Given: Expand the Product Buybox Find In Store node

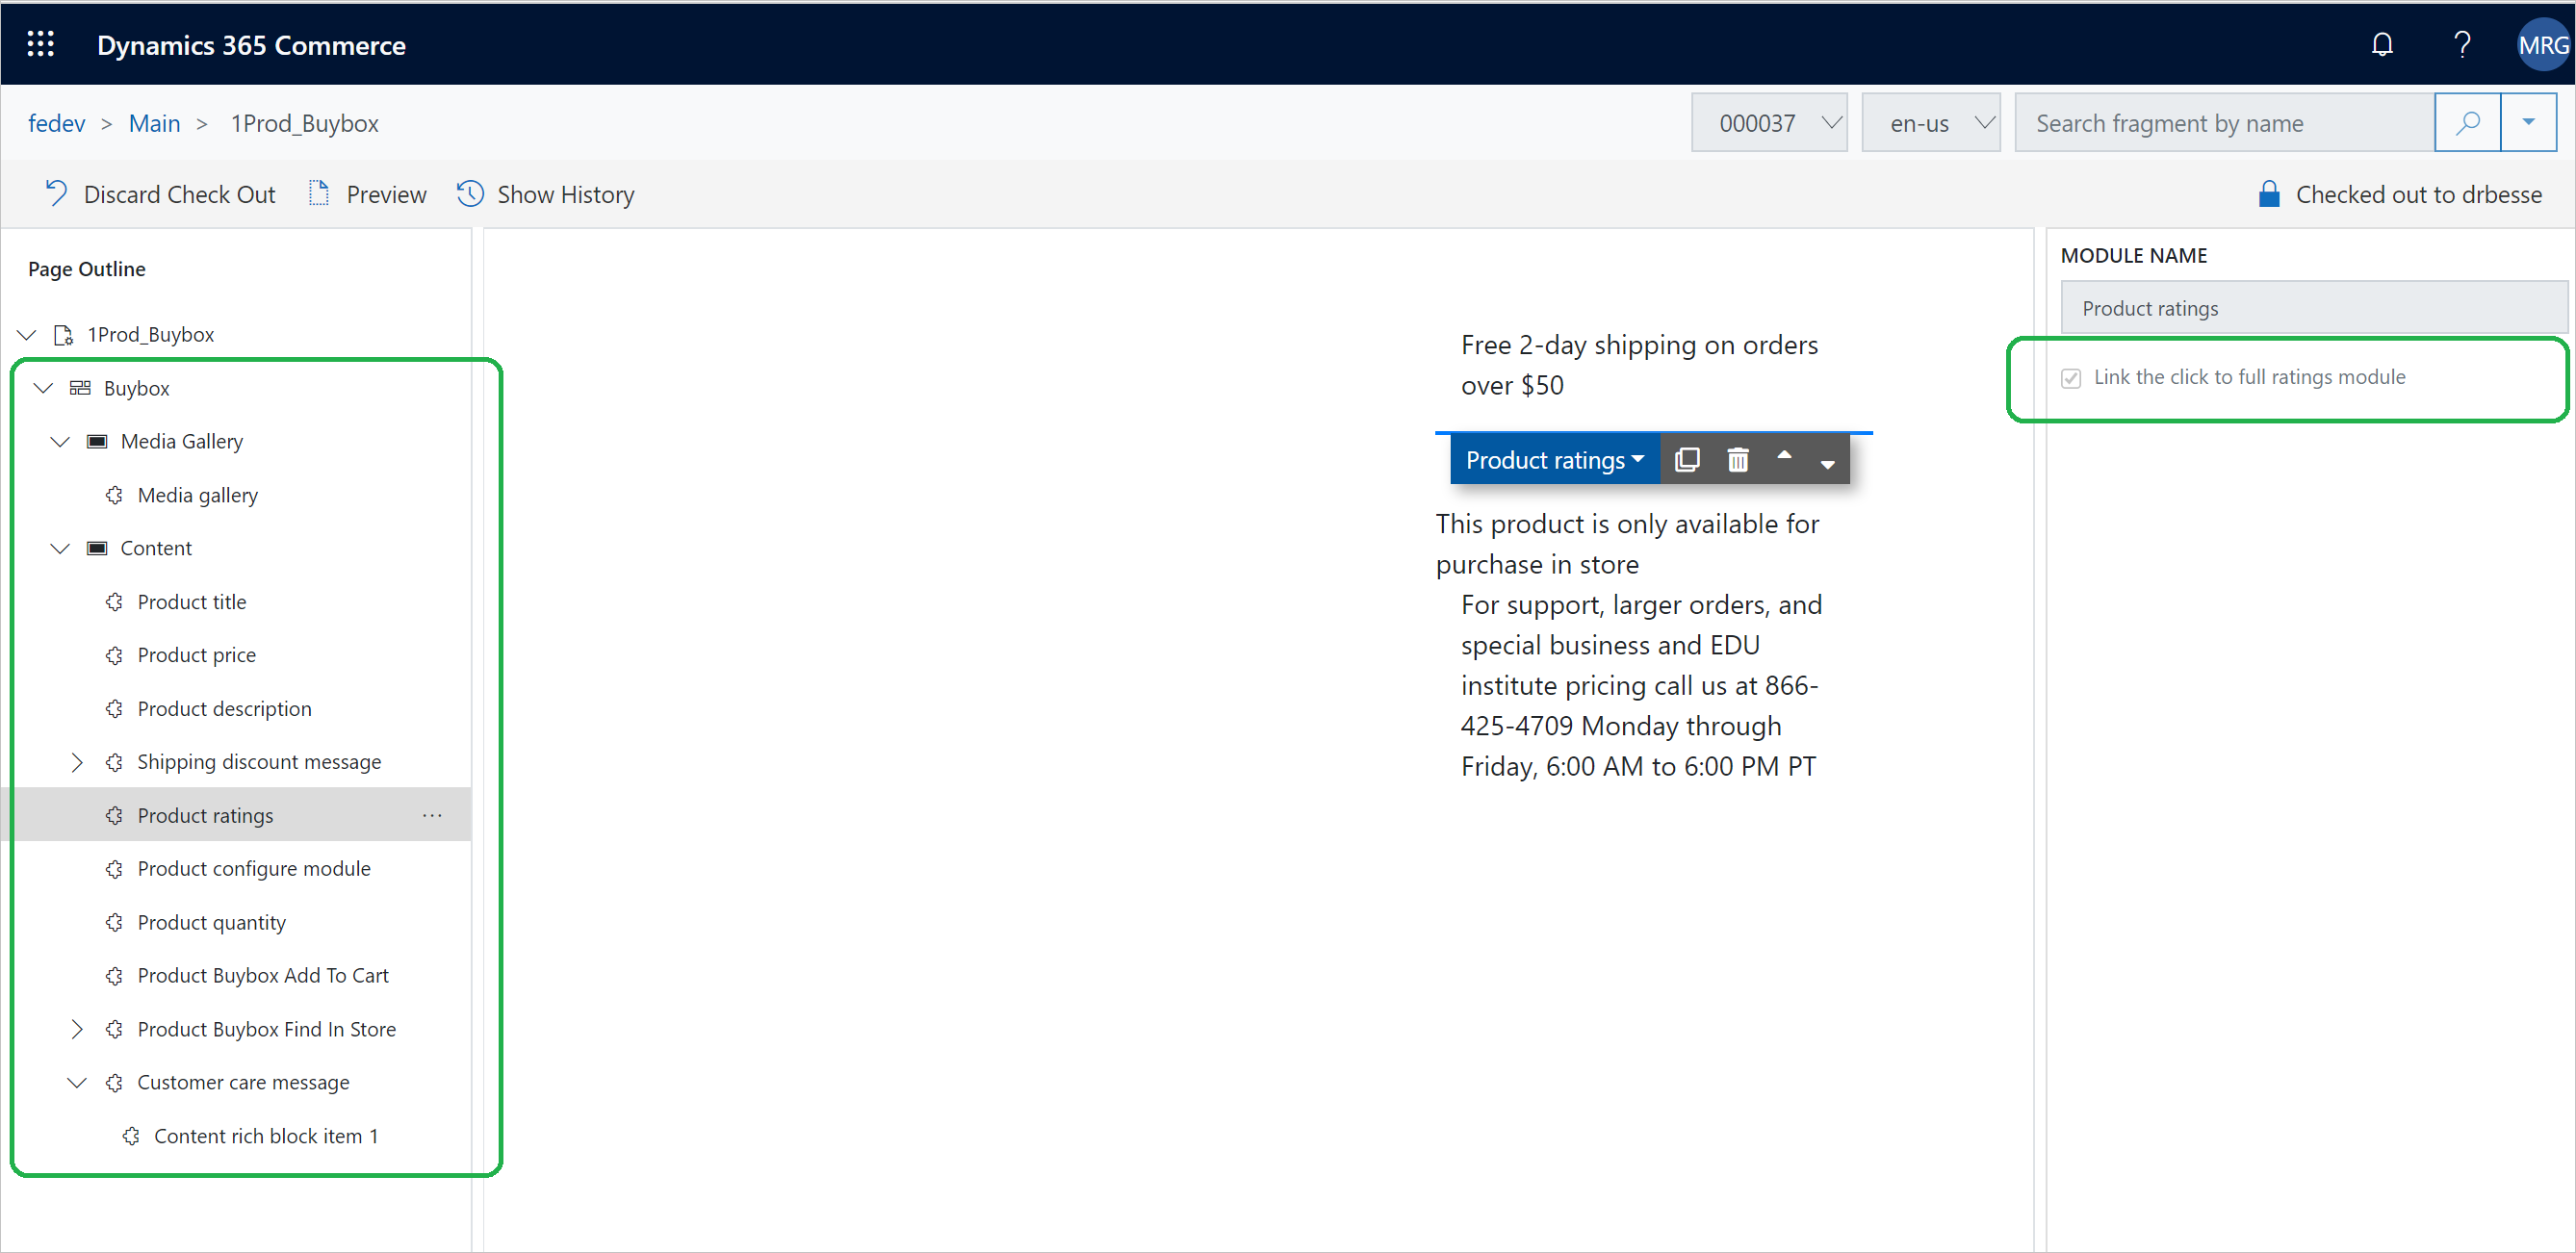Looking at the screenshot, I should tap(76, 1030).
